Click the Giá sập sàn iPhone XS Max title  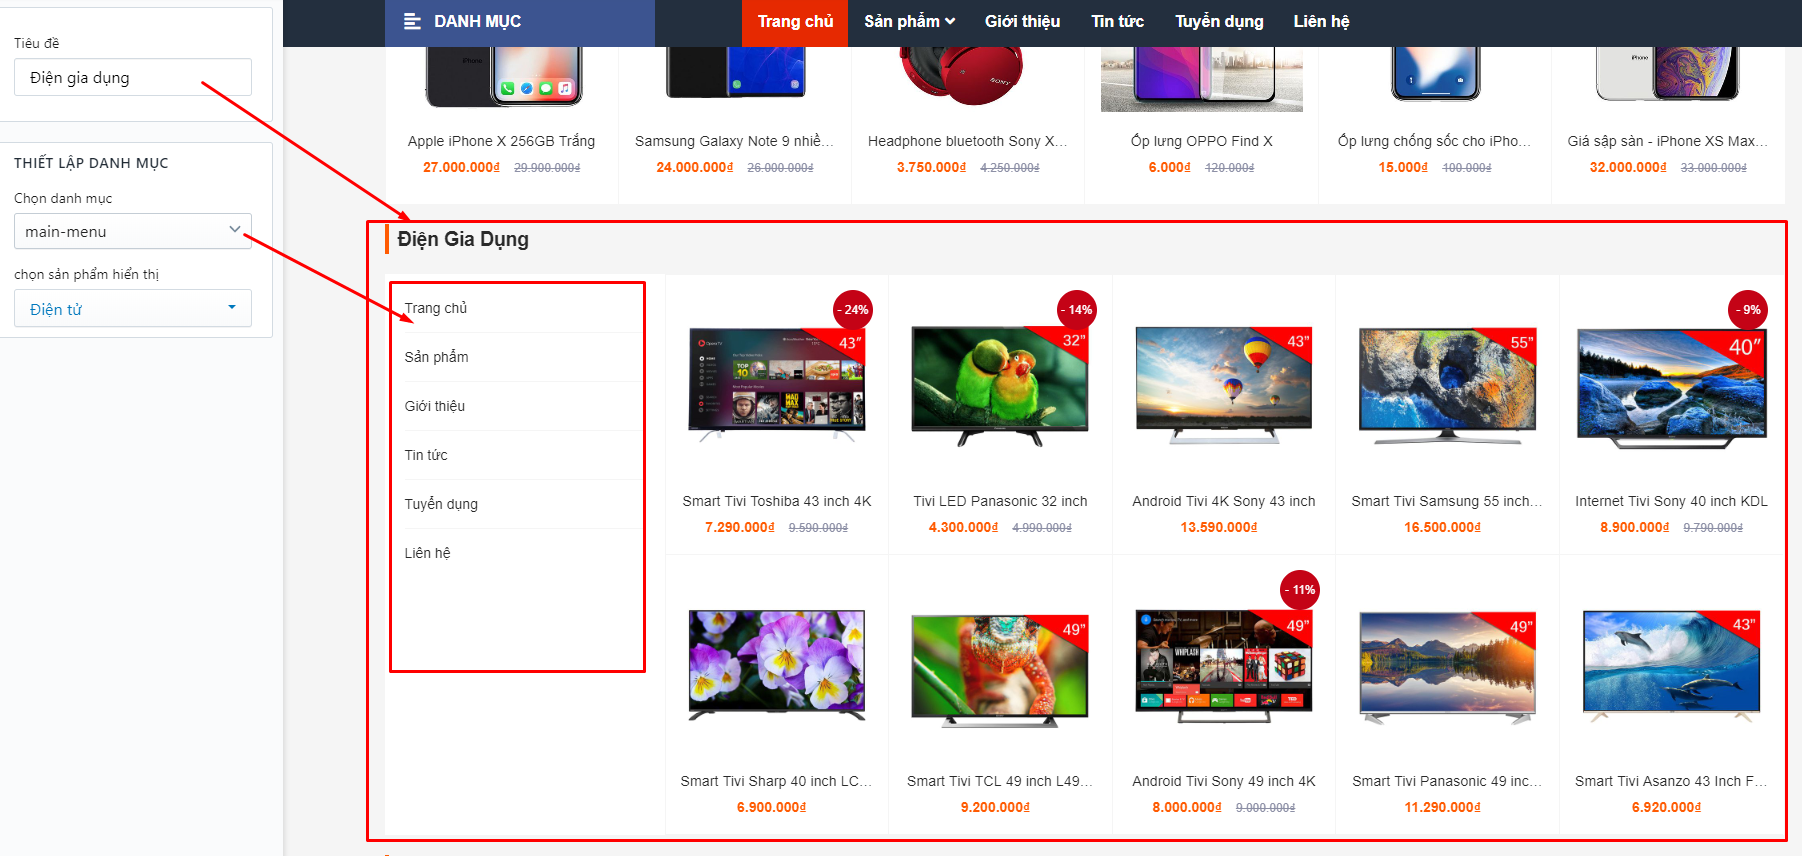click(1668, 141)
